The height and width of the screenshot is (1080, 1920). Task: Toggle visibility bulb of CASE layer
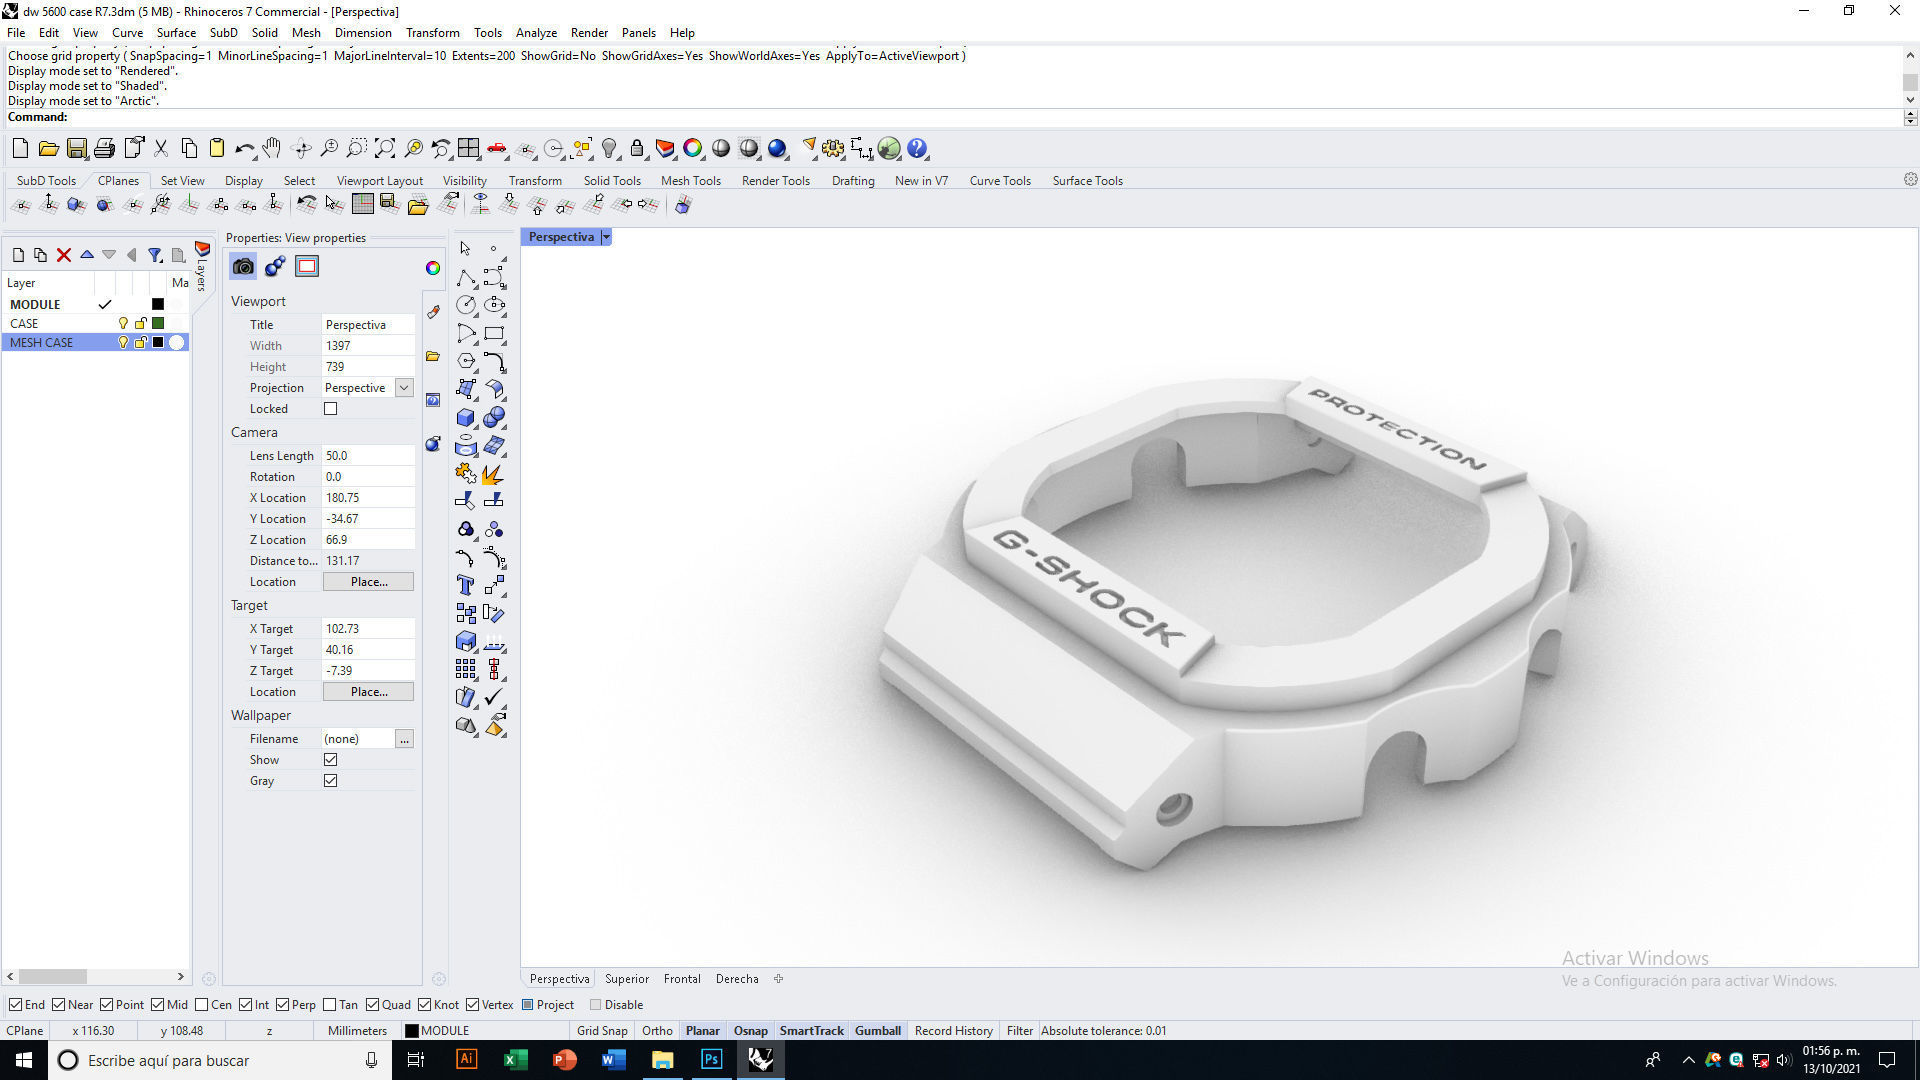pos(124,324)
